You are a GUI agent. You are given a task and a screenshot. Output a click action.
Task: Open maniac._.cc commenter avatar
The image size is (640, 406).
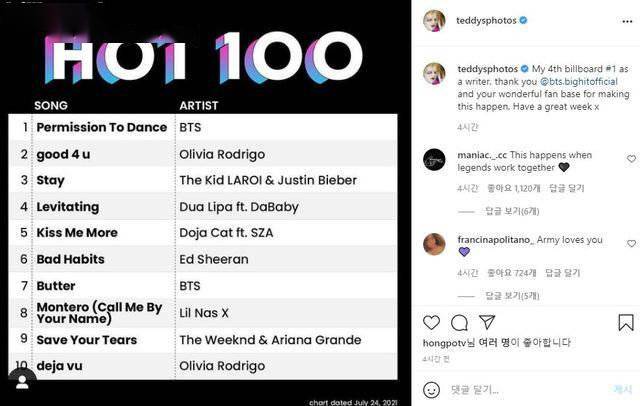click(434, 159)
